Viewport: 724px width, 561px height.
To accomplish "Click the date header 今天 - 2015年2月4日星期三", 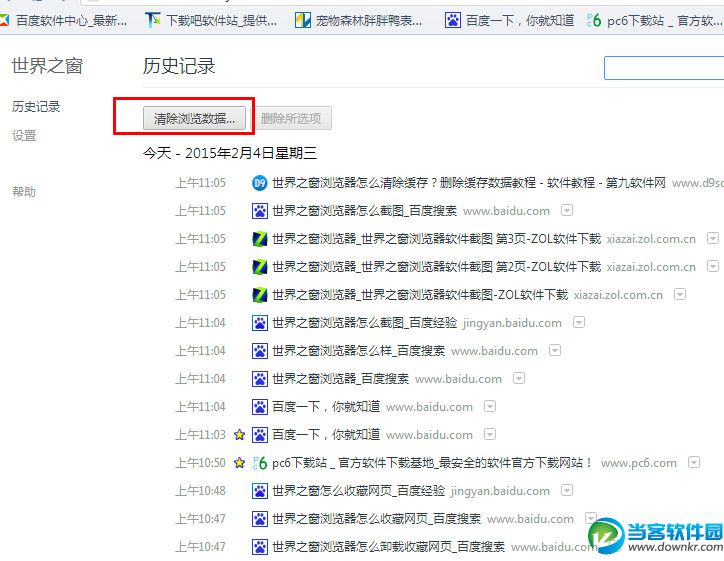I will tap(230, 153).
